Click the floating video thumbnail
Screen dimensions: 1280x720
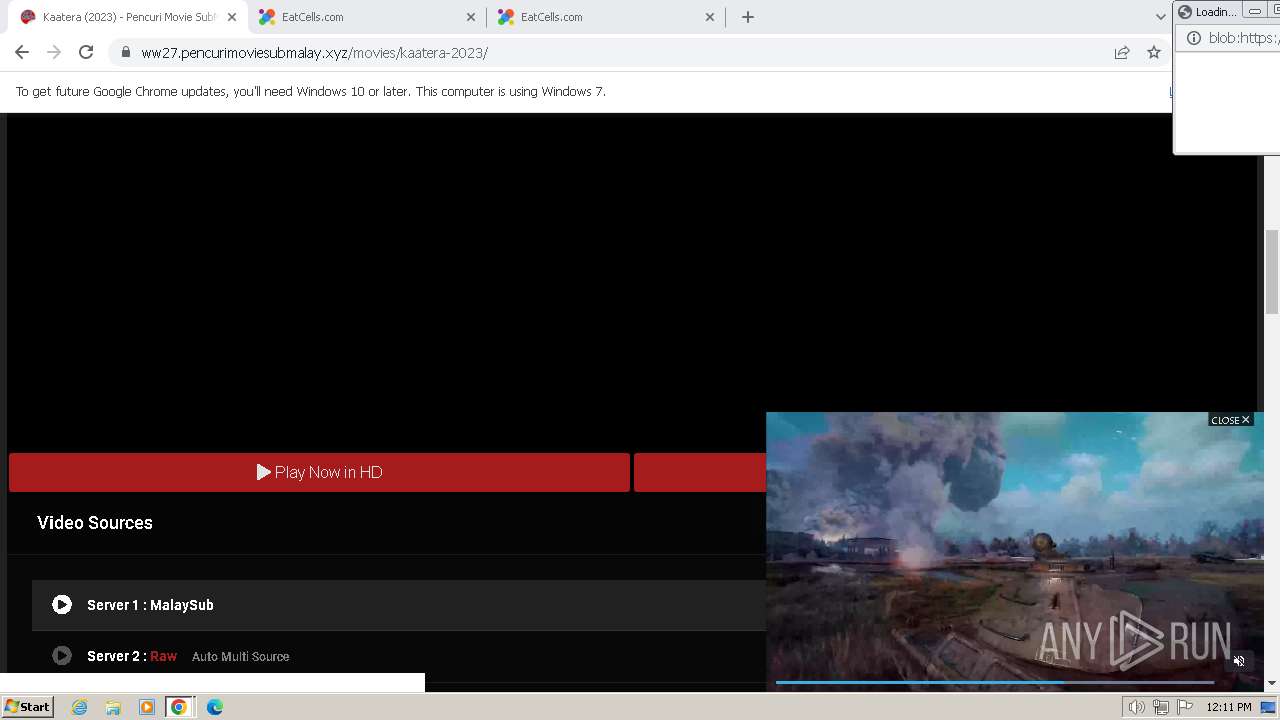1015,551
